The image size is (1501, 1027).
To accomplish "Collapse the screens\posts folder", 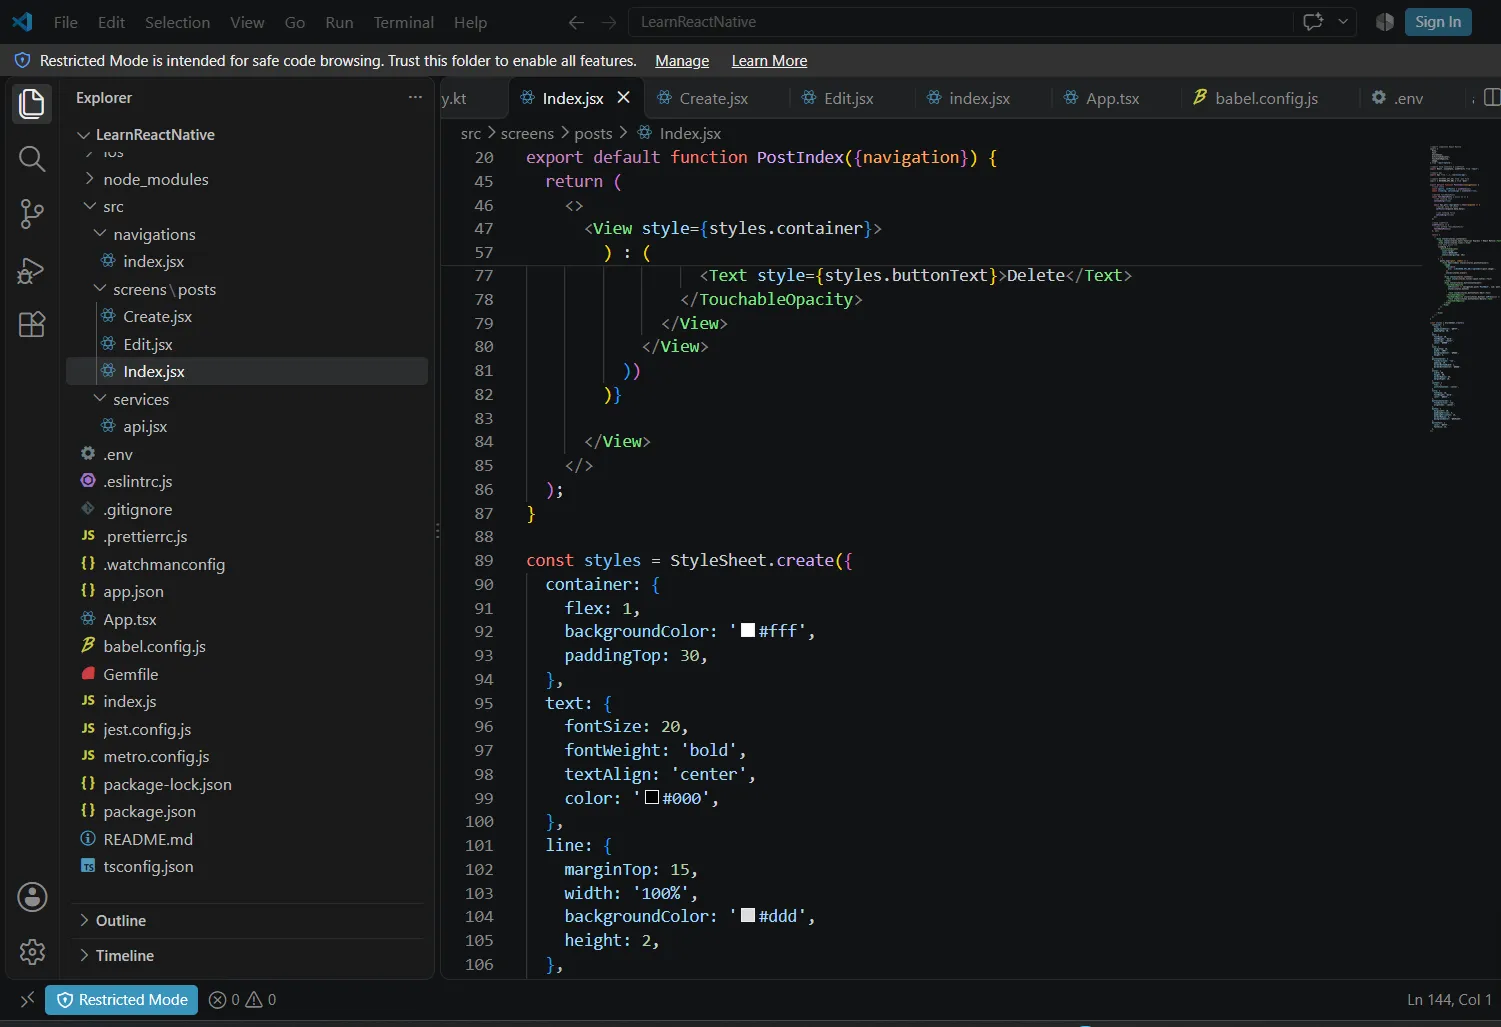I will click(x=100, y=288).
